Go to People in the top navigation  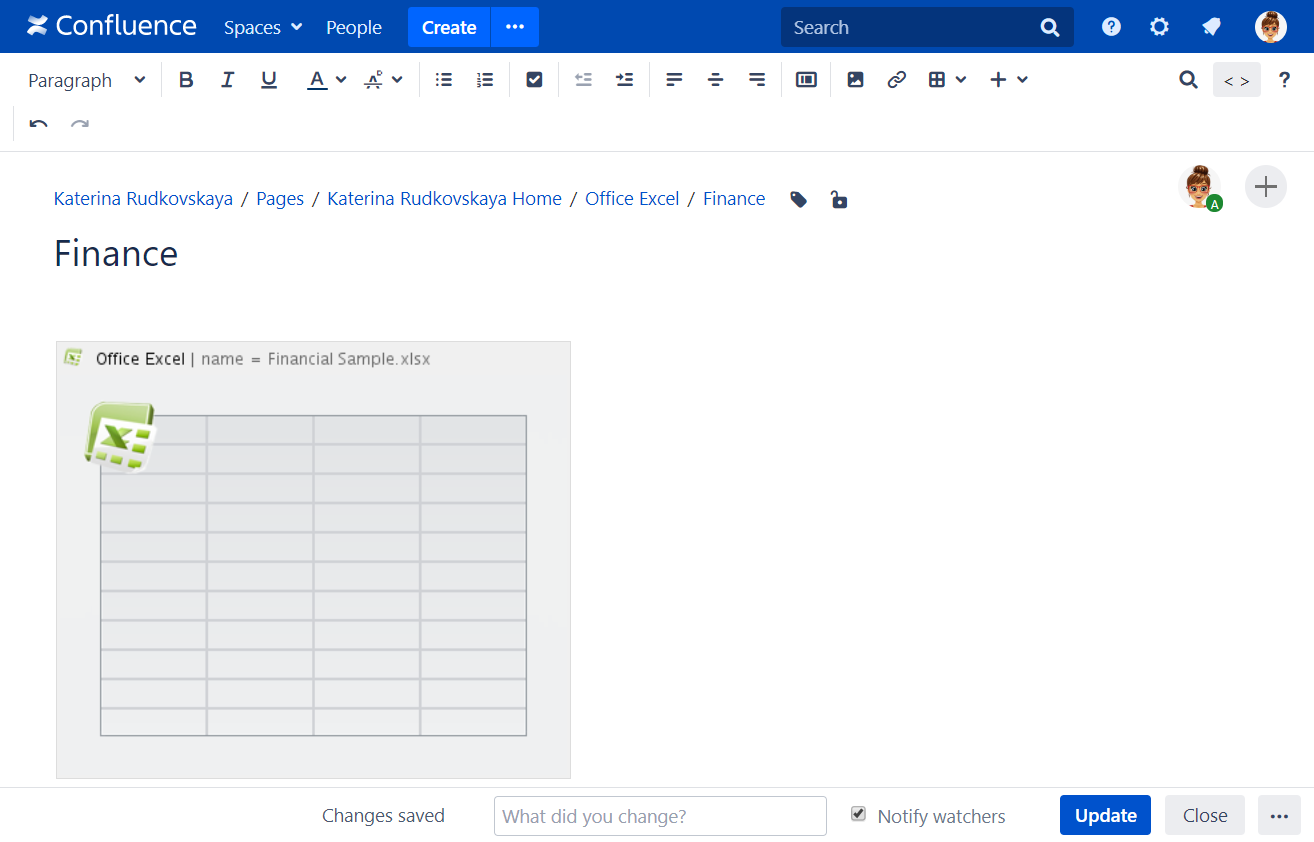tap(354, 27)
